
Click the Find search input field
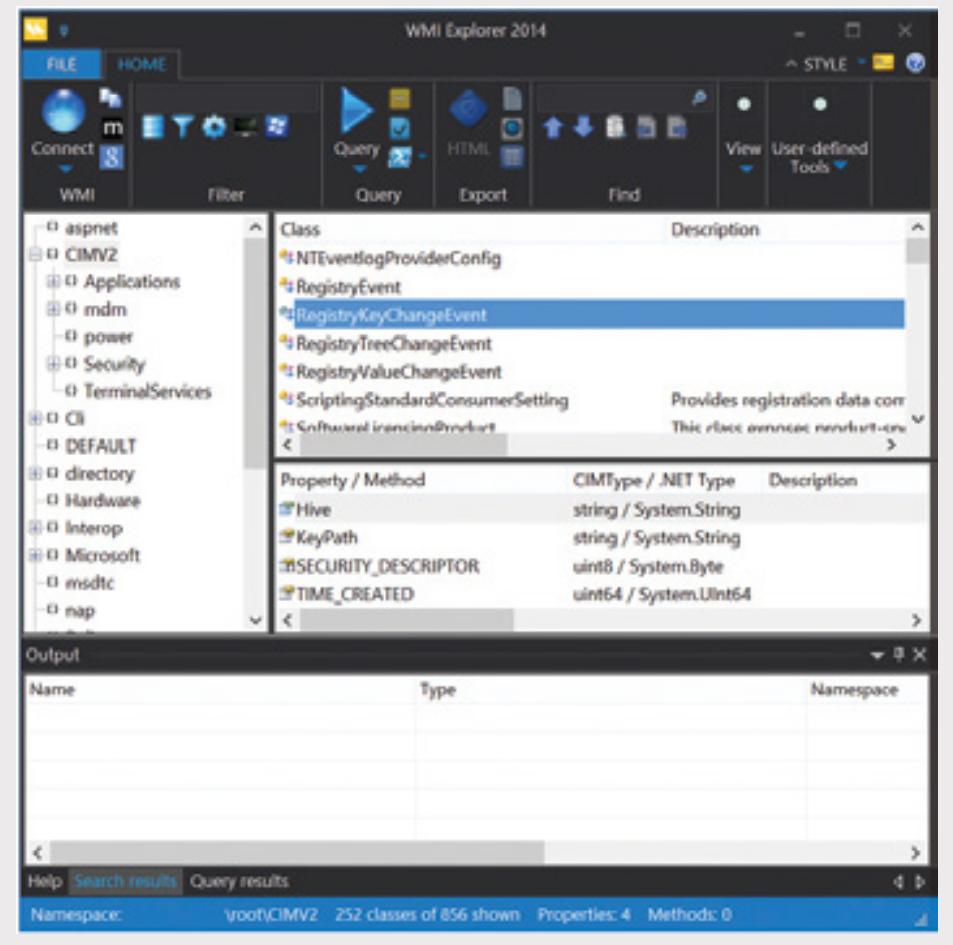[x=614, y=97]
